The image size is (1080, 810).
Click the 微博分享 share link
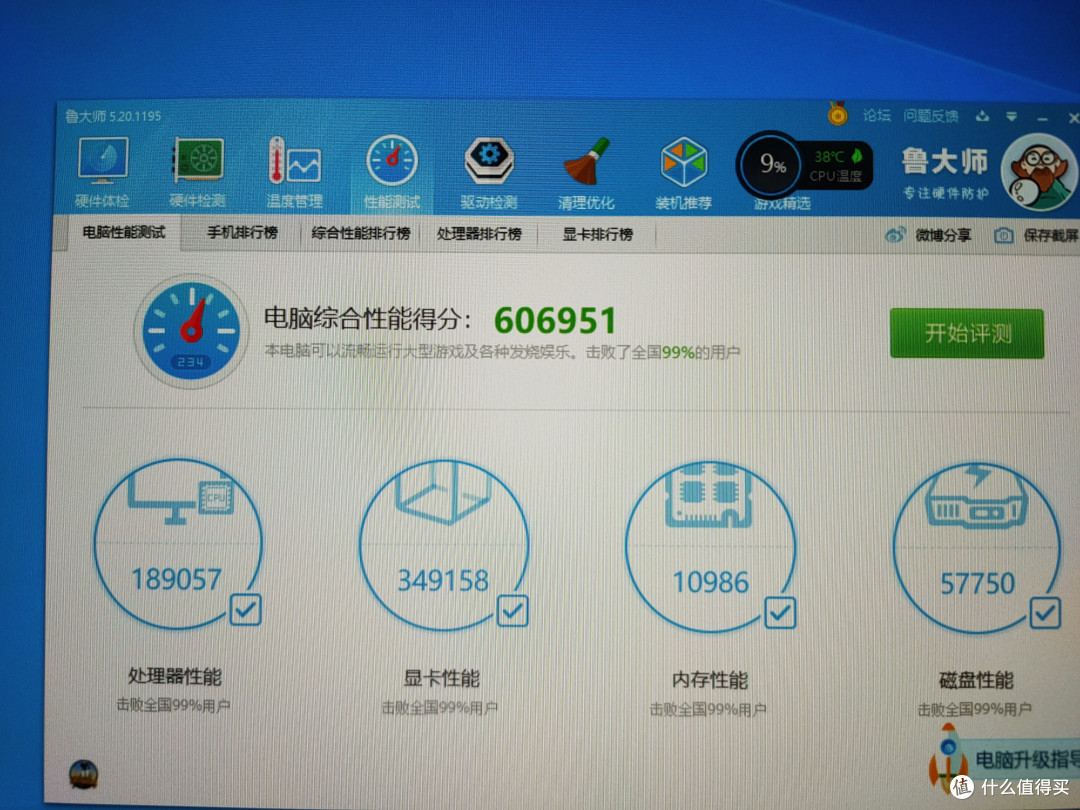coord(943,236)
